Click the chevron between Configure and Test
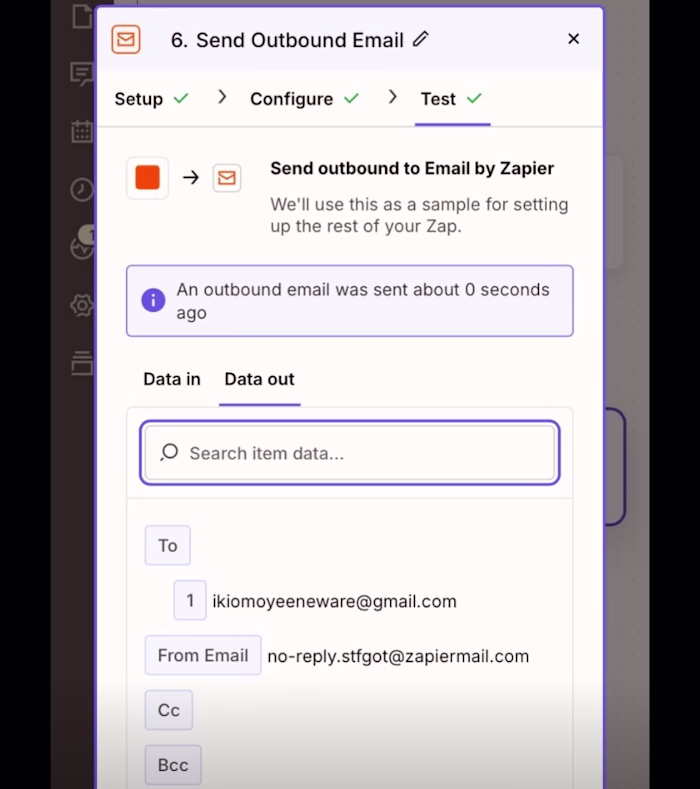700x789 pixels. coord(393,97)
